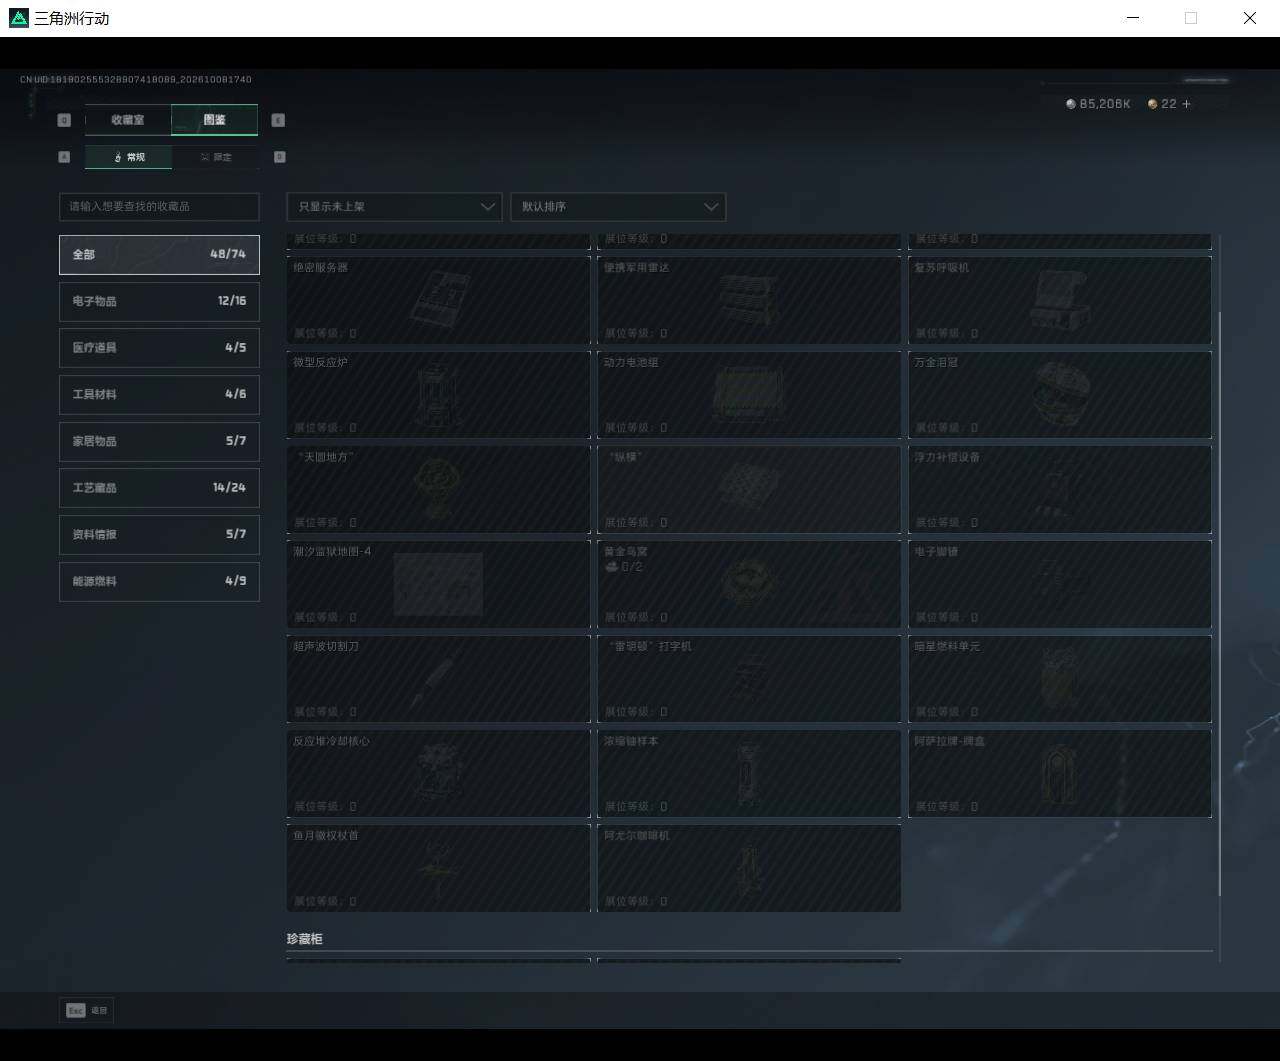Select the 阿萨拉牌-牌盒 card box icon
Screen dimensions: 1280x1061
pos(1059,773)
